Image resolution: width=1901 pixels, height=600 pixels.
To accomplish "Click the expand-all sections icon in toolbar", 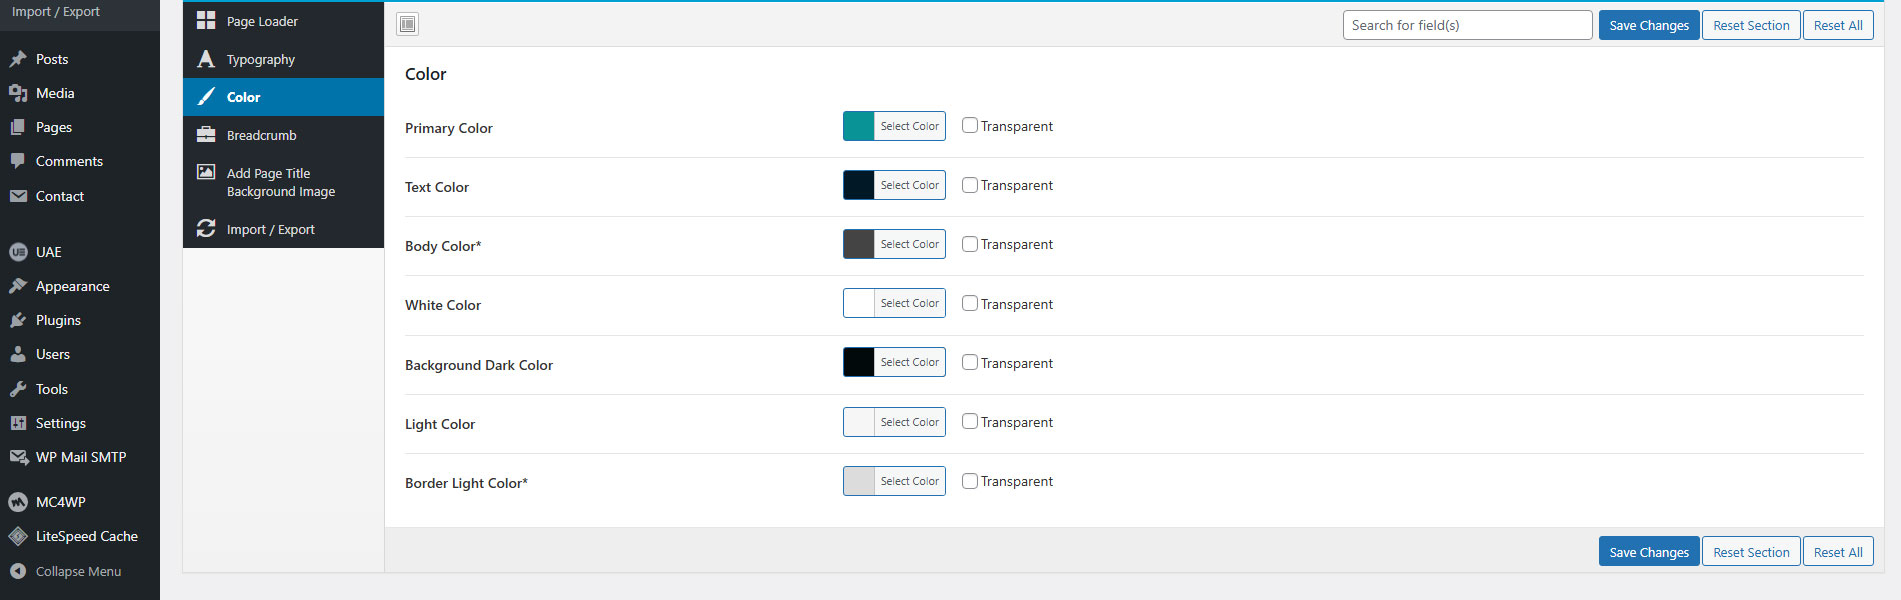I will click(x=407, y=25).
